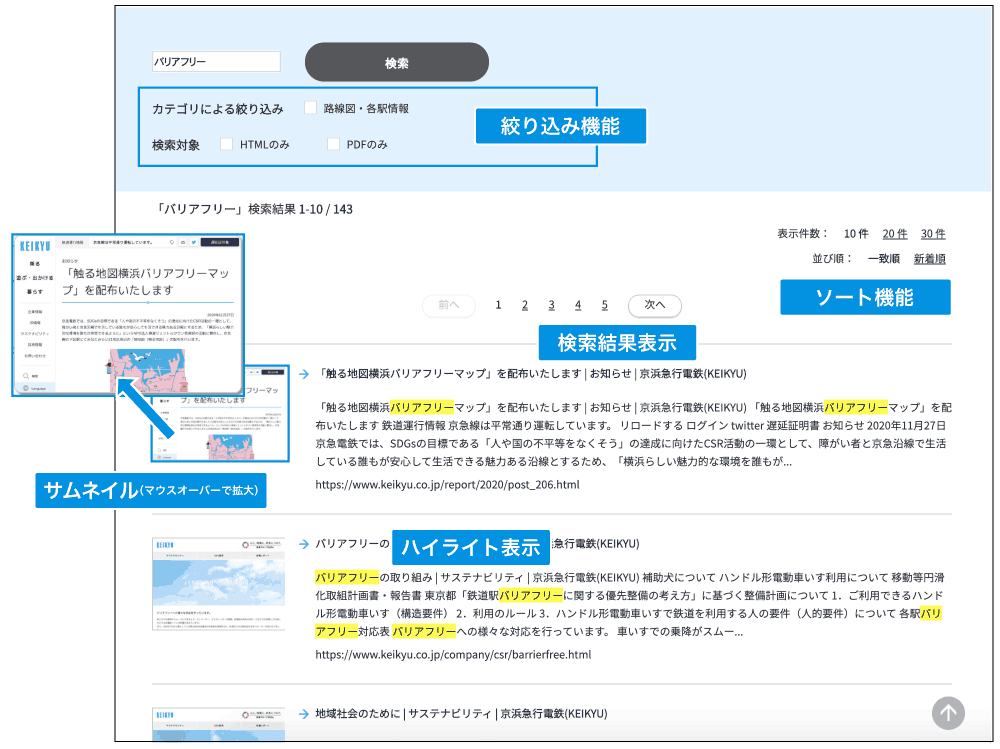
Task: Show 20 件 results per page
Action: coord(894,234)
